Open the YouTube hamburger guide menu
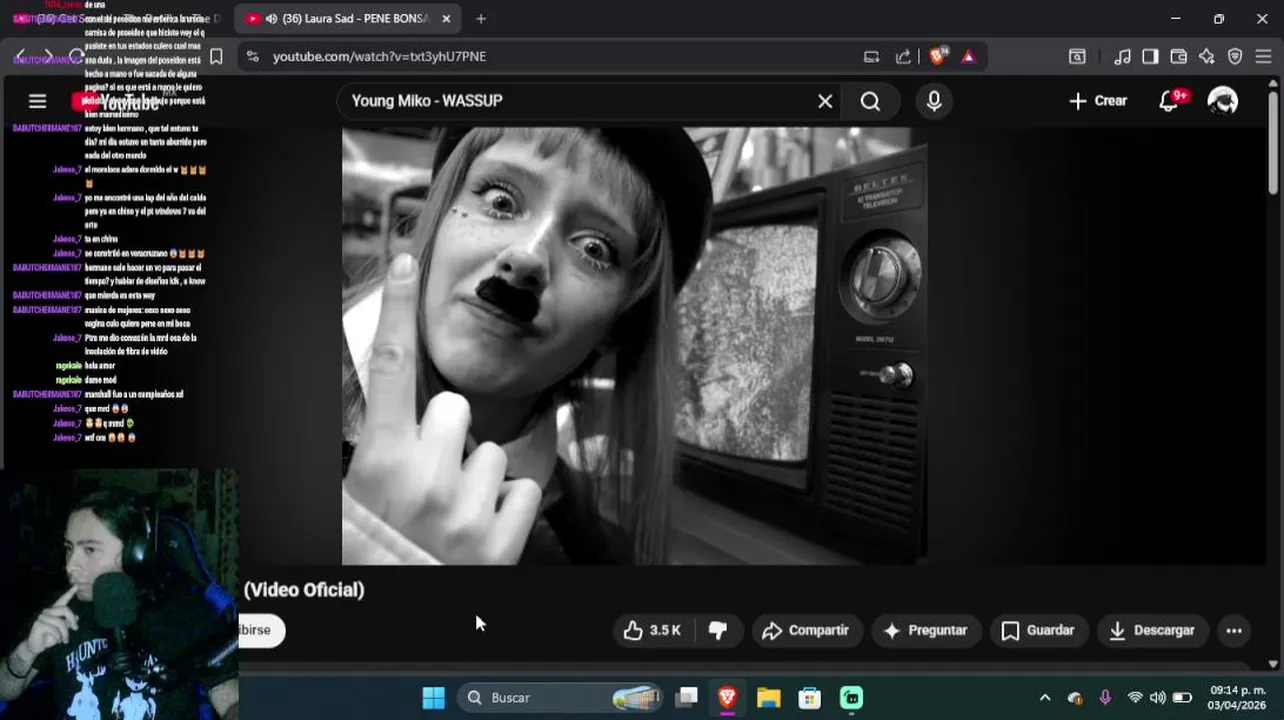This screenshot has width=1284, height=720. [37, 101]
